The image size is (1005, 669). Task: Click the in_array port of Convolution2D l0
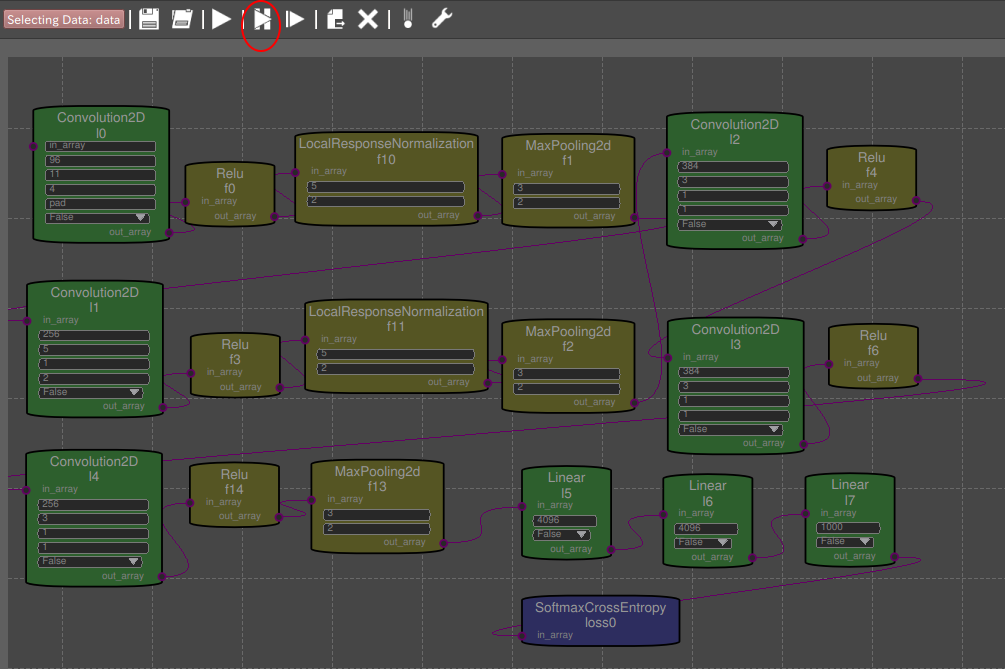click(x=33, y=146)
